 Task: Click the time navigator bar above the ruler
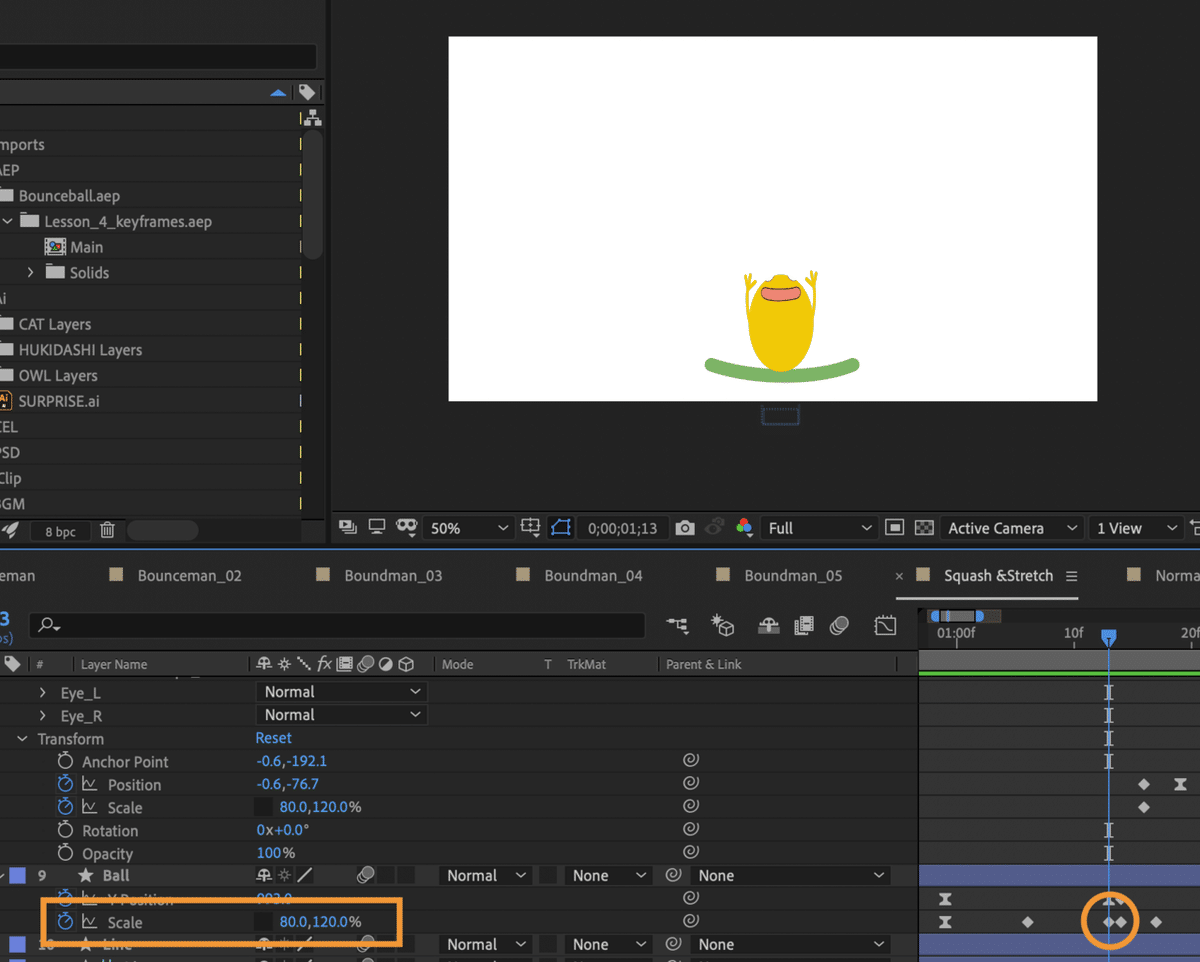957,616
